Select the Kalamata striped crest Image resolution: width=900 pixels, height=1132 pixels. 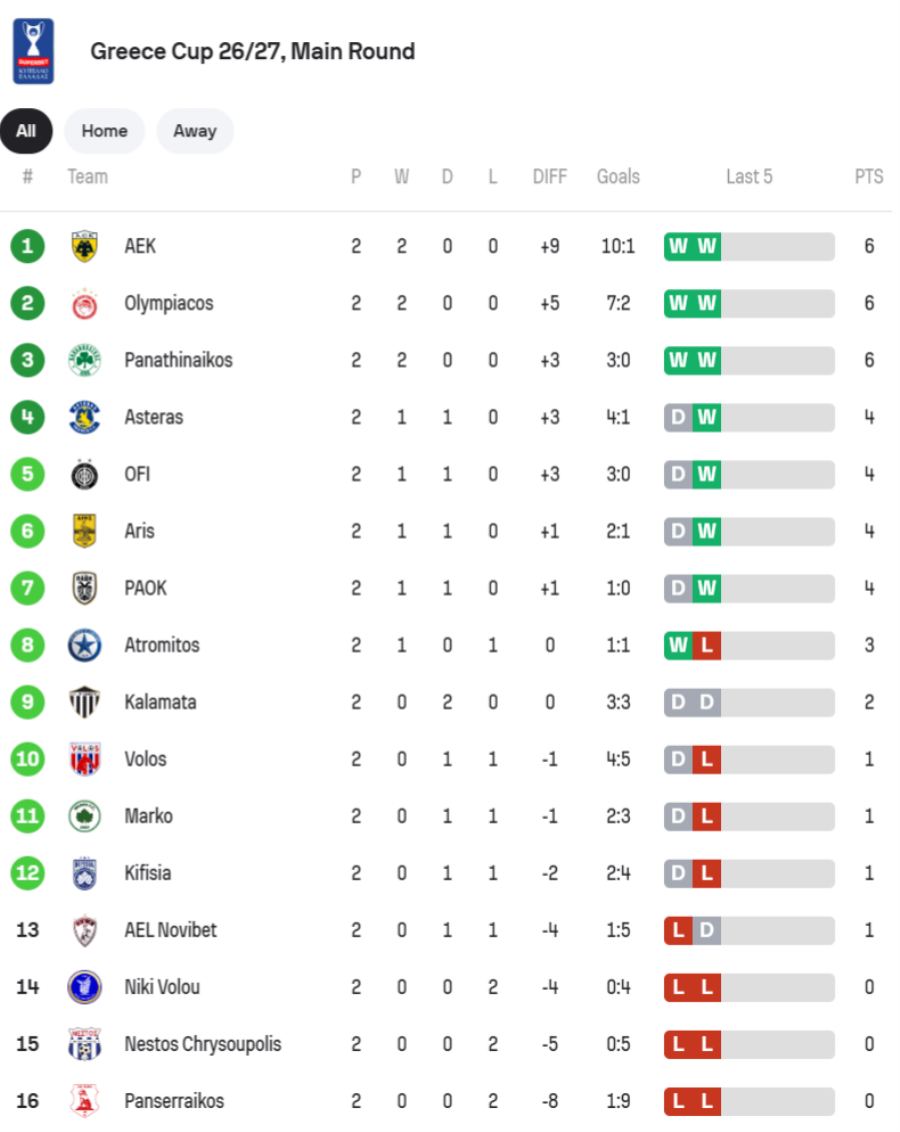pos(84,702)
